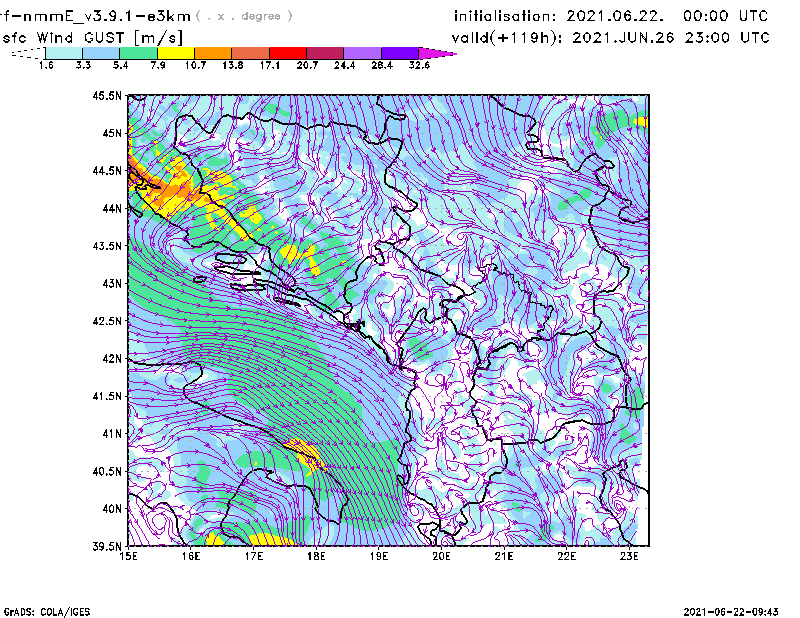Screen dimensions: 800x618
Task: Click the legend value 24.4
Action: pos(344,65)
